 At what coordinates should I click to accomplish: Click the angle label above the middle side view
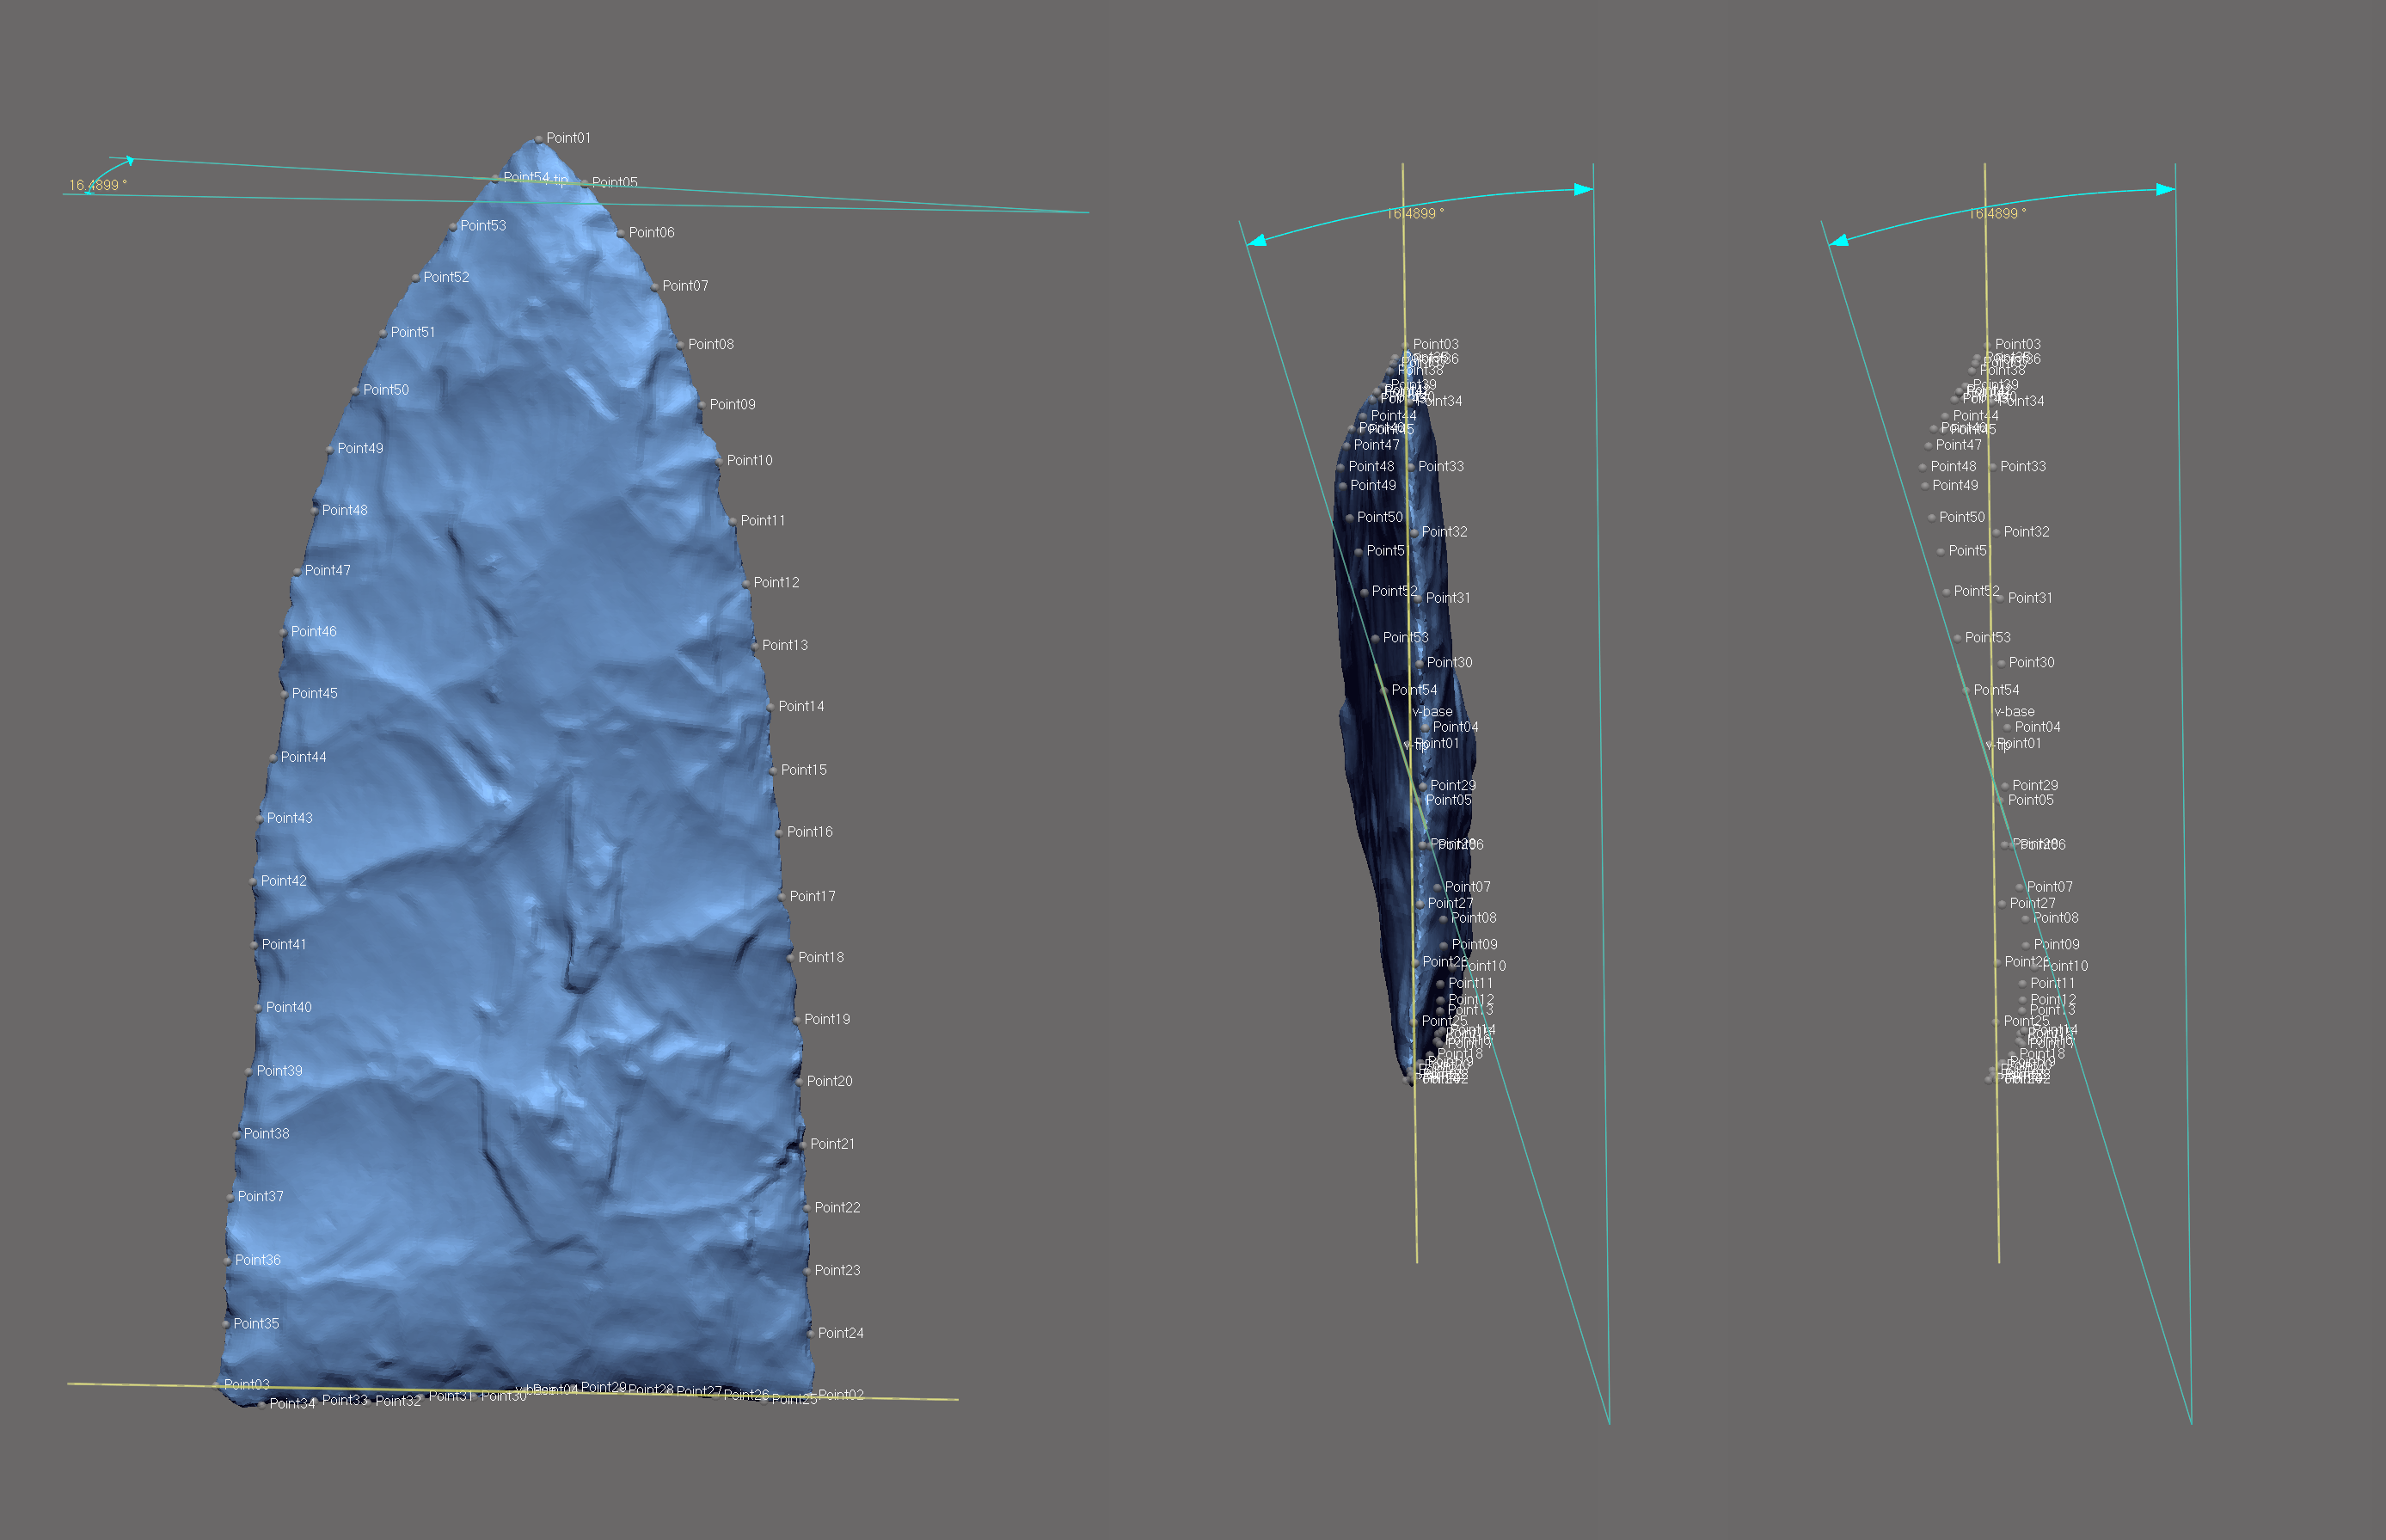1414,213
